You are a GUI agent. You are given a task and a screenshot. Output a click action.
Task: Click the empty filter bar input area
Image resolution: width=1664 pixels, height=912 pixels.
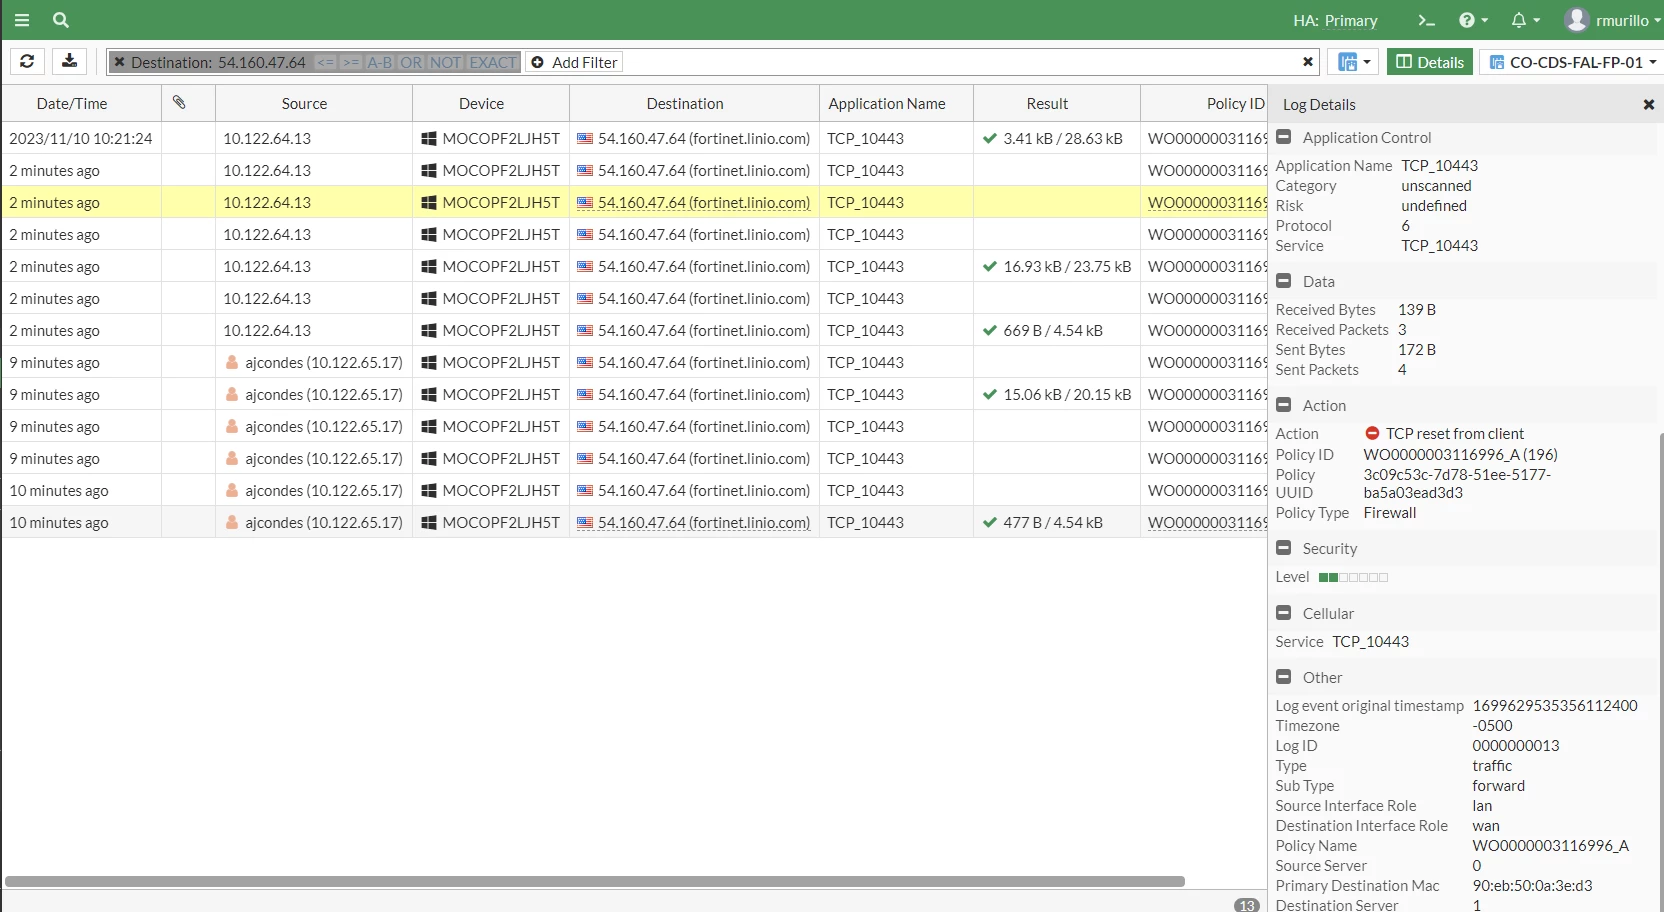960,62
